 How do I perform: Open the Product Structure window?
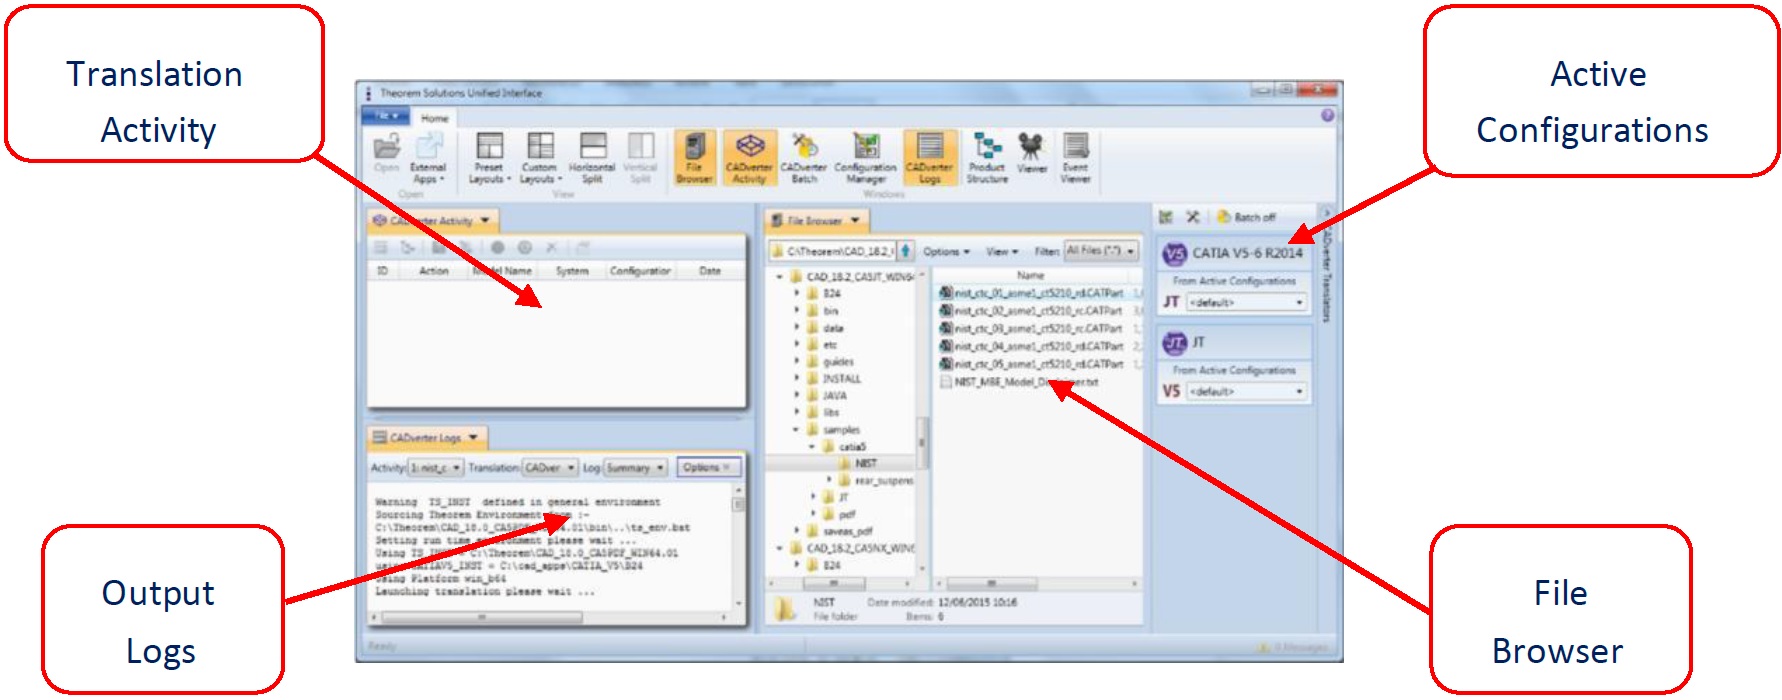[x=987, y=159]
